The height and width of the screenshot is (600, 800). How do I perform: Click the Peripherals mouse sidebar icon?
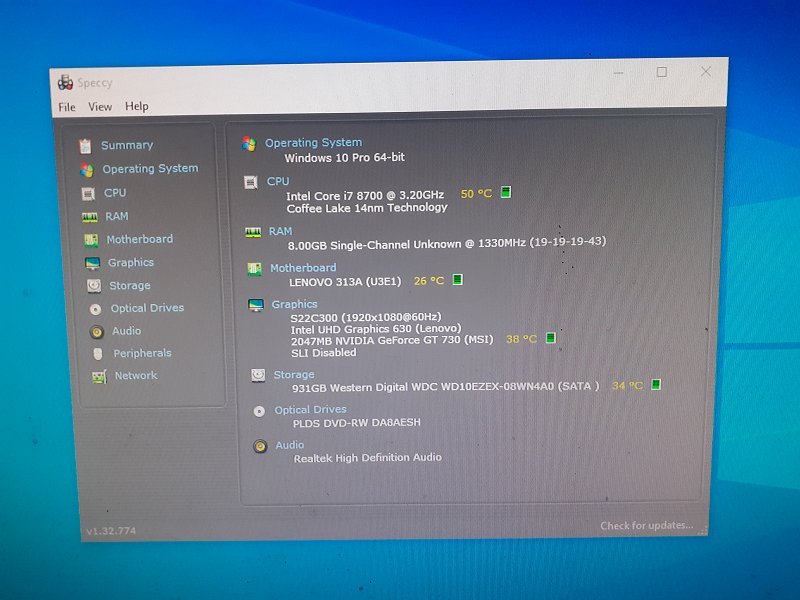pos(98,354)
